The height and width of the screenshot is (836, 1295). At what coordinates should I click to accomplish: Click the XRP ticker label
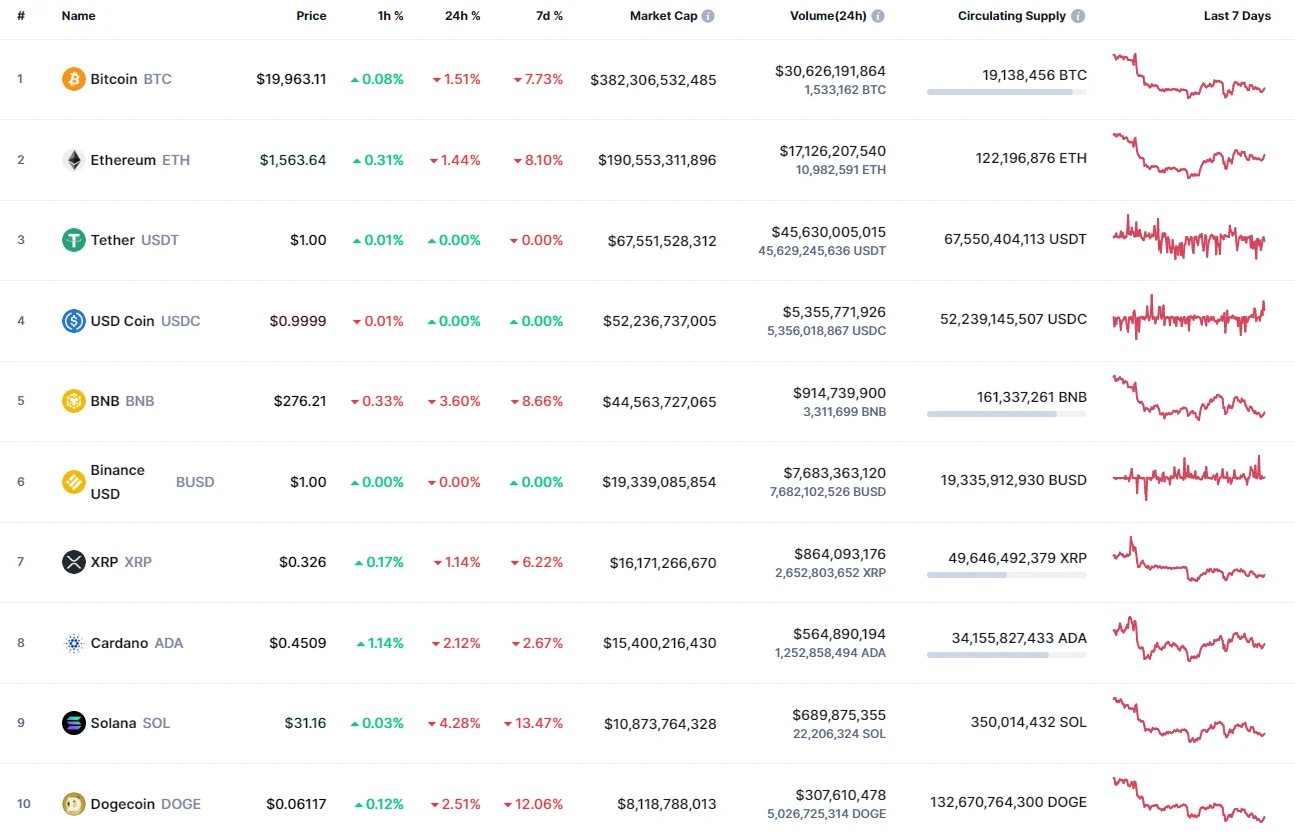click(139, 562)
